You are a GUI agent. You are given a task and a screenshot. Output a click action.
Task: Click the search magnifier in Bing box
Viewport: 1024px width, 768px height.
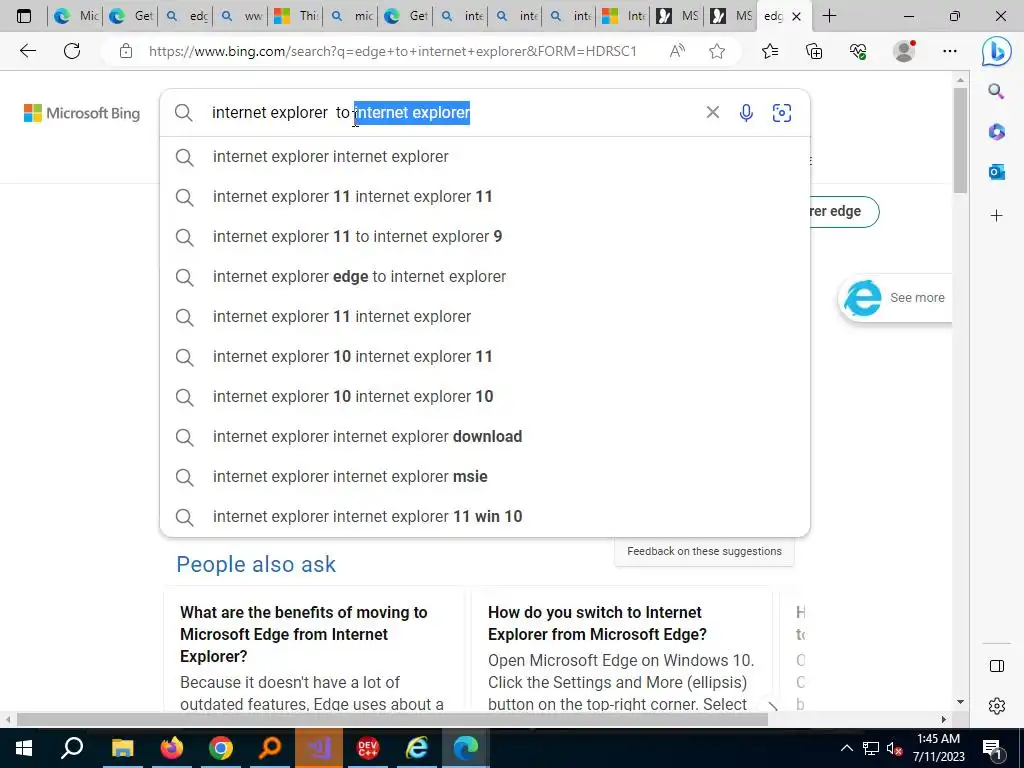184,113
